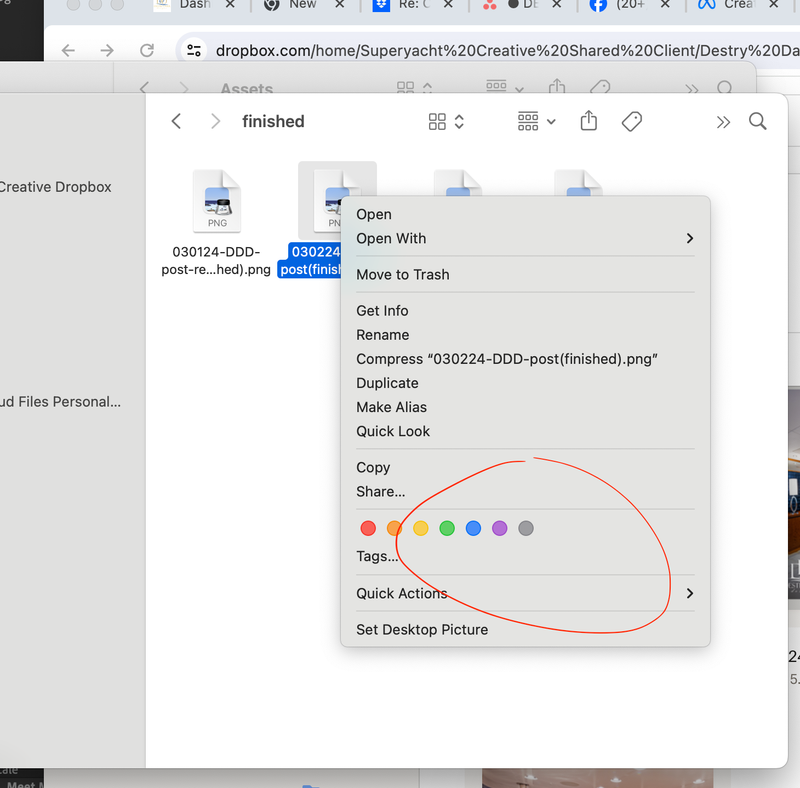The height and width of the screenshot is (788, 800).
Task: Choose Move to Trash from context menu
Action: click(402, 274)
